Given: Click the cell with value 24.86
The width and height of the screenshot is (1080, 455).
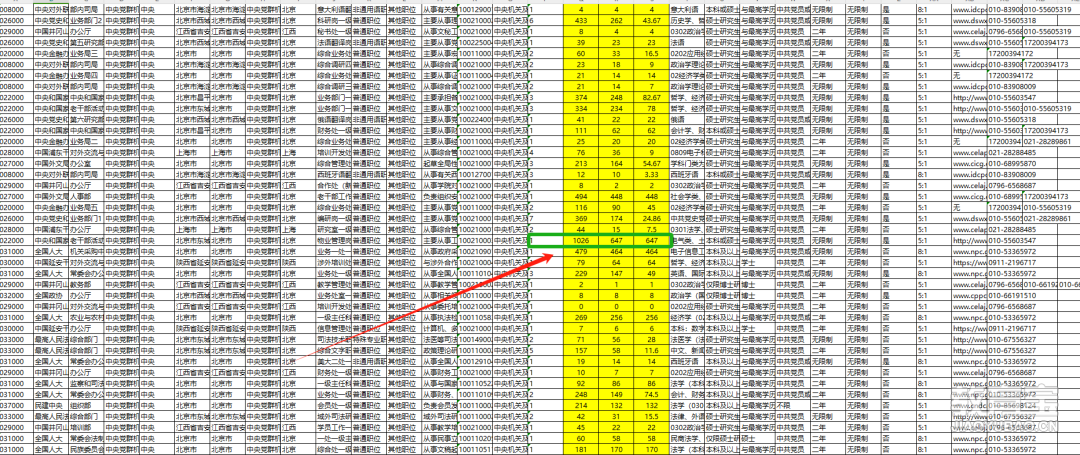Looking at the screenshot, I should [x=651, y=218].
